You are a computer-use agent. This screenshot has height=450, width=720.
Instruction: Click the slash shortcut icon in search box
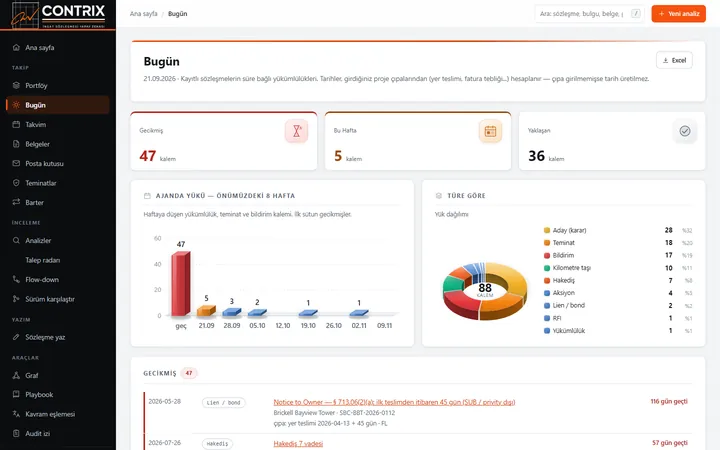tap(636, 14)
